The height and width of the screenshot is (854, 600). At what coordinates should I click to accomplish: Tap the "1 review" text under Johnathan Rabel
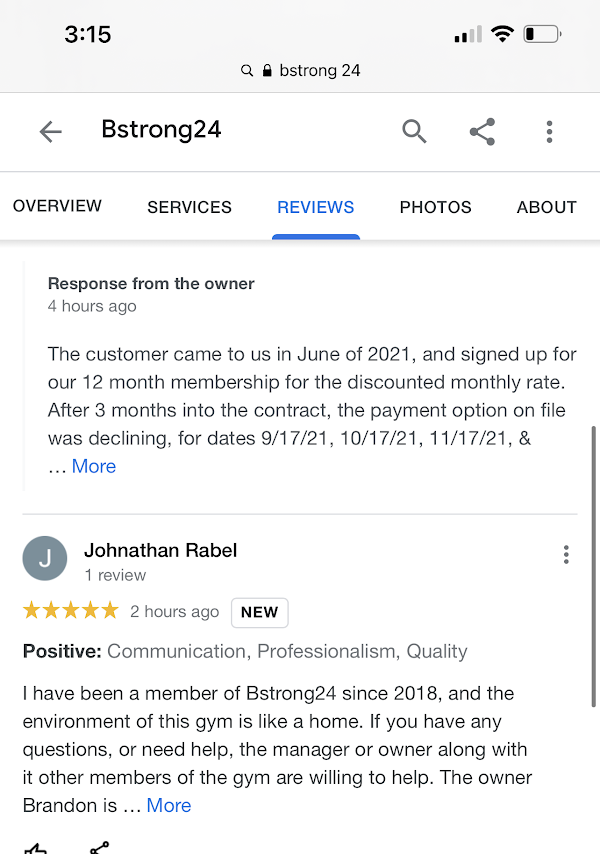115,575
